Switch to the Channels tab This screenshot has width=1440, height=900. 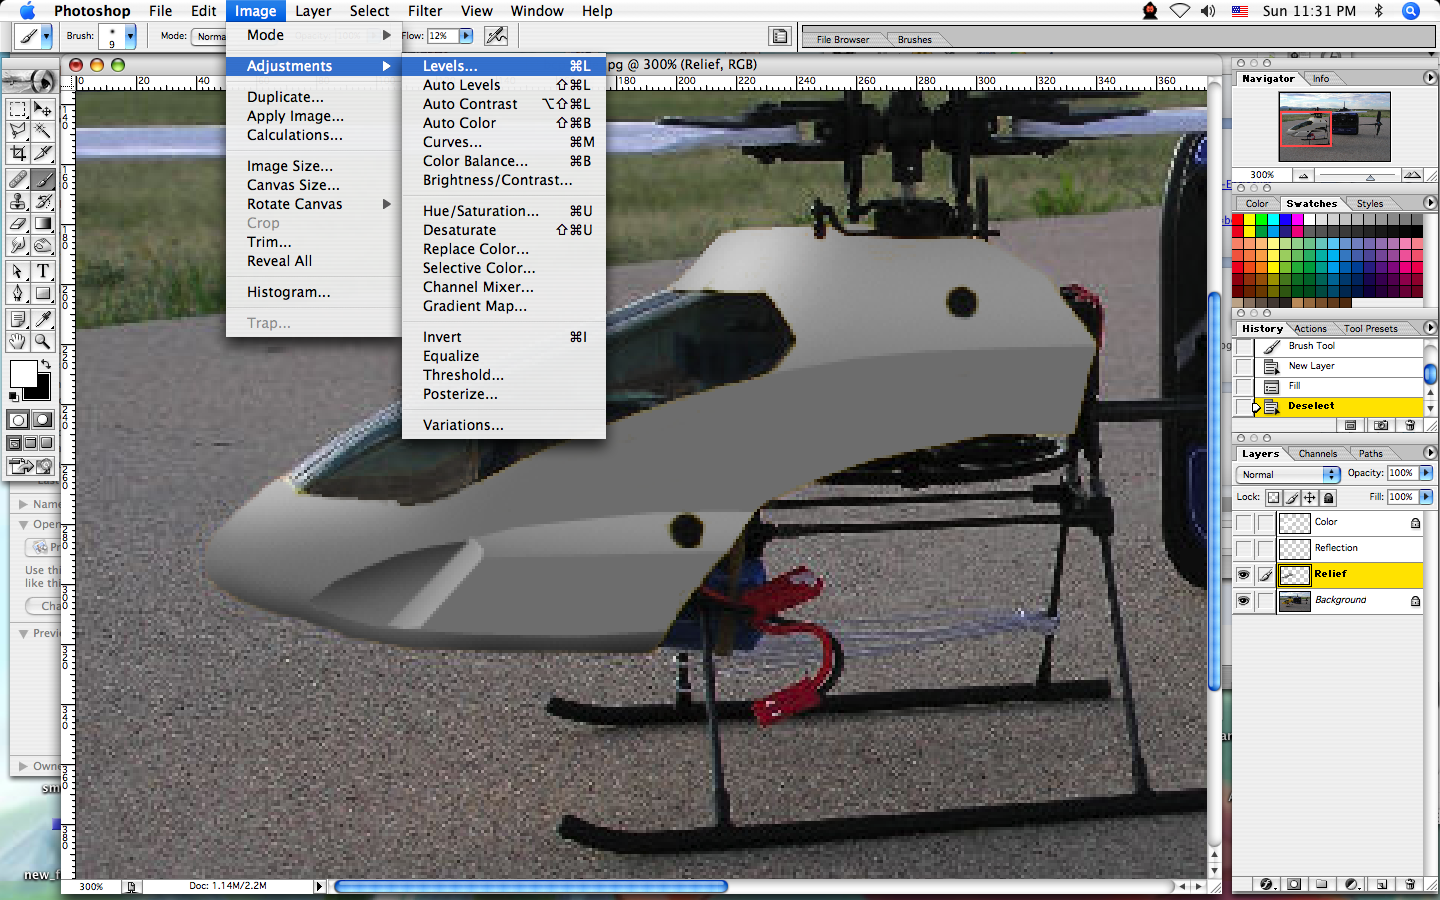pyautogui.click(x=1317, y=454)
